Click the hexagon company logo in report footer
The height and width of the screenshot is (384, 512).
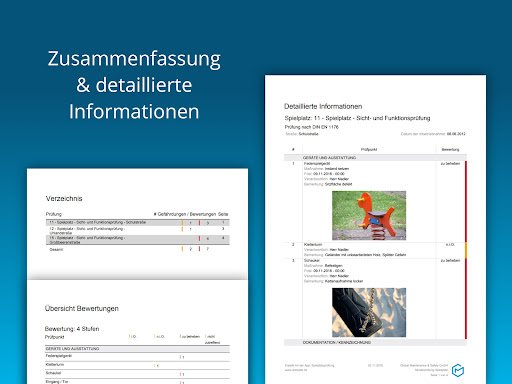(458, 370)
